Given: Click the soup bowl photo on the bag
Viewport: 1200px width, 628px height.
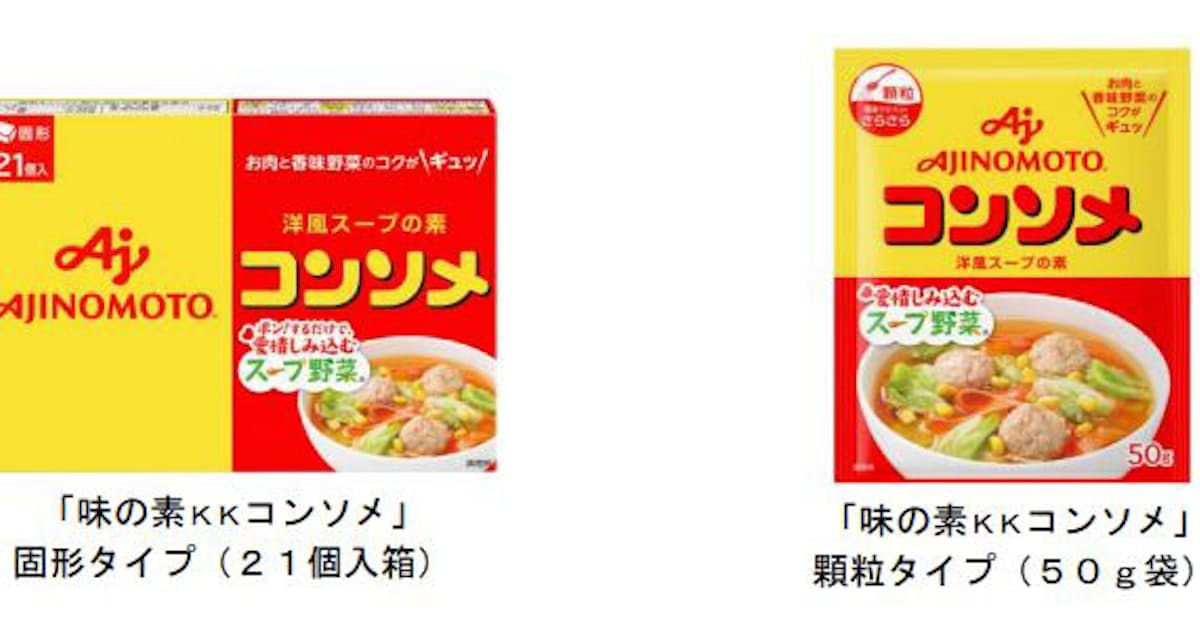Looking at the screenshot, I should click(1012, 391).
